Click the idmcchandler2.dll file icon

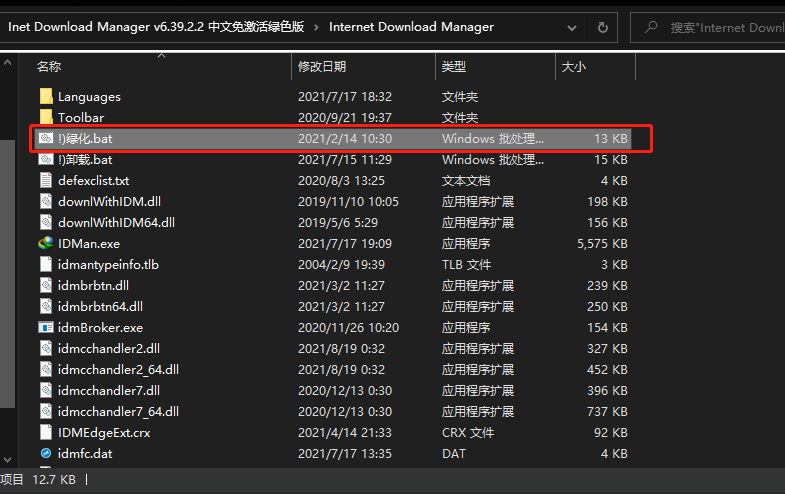(46, 348)
